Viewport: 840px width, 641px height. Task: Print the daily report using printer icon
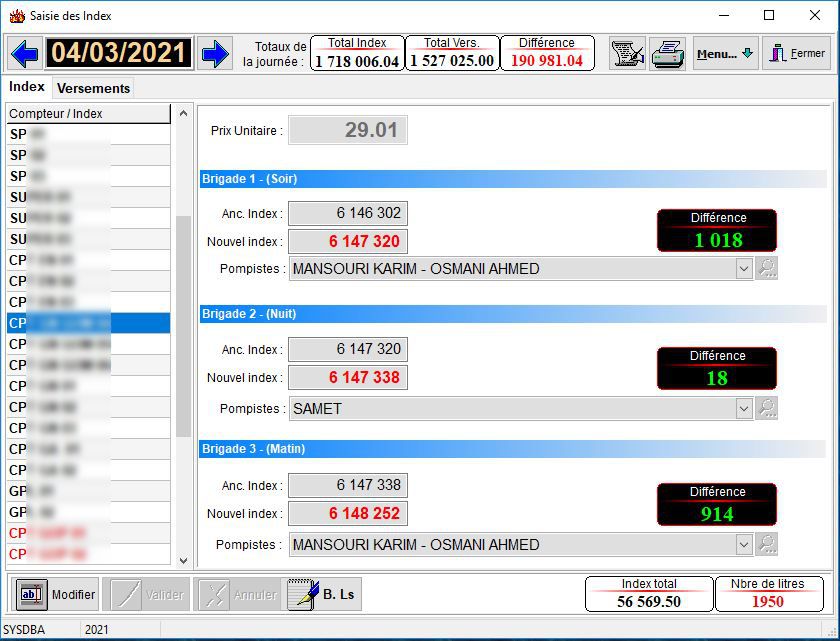point(668,53)
